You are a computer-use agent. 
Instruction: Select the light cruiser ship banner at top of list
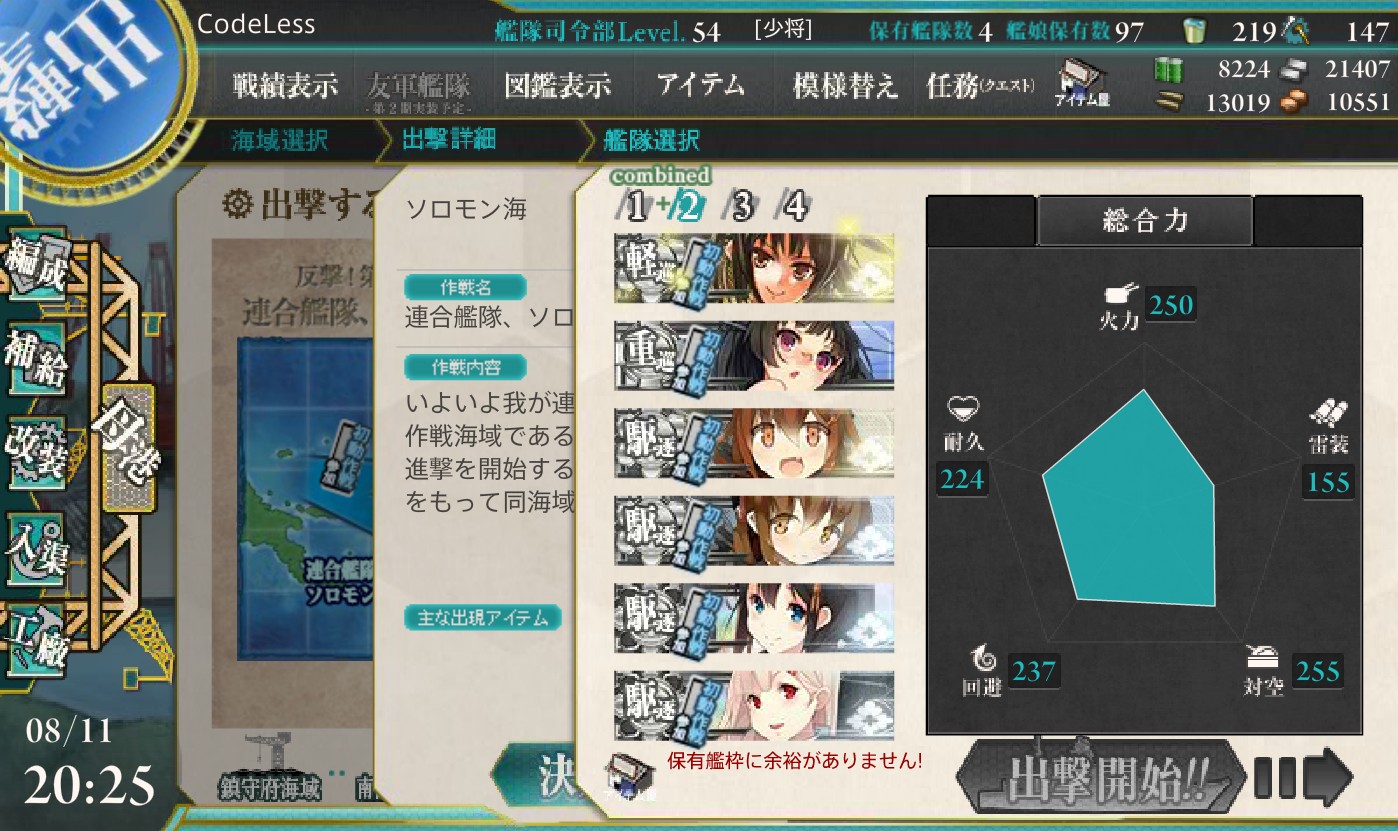click(x=754, y=268)
